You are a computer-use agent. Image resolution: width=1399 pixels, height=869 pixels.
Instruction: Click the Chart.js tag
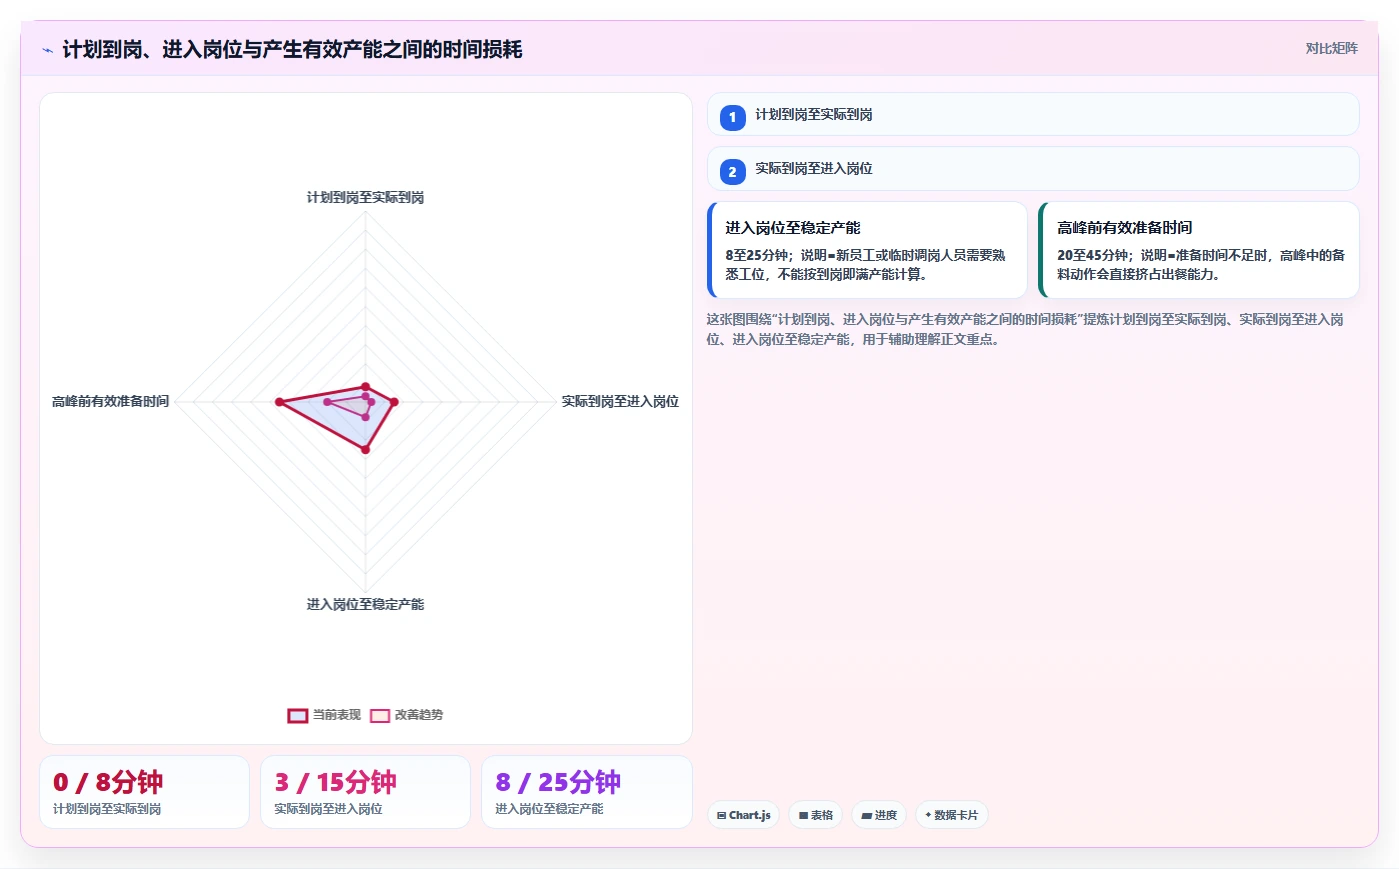743,815
